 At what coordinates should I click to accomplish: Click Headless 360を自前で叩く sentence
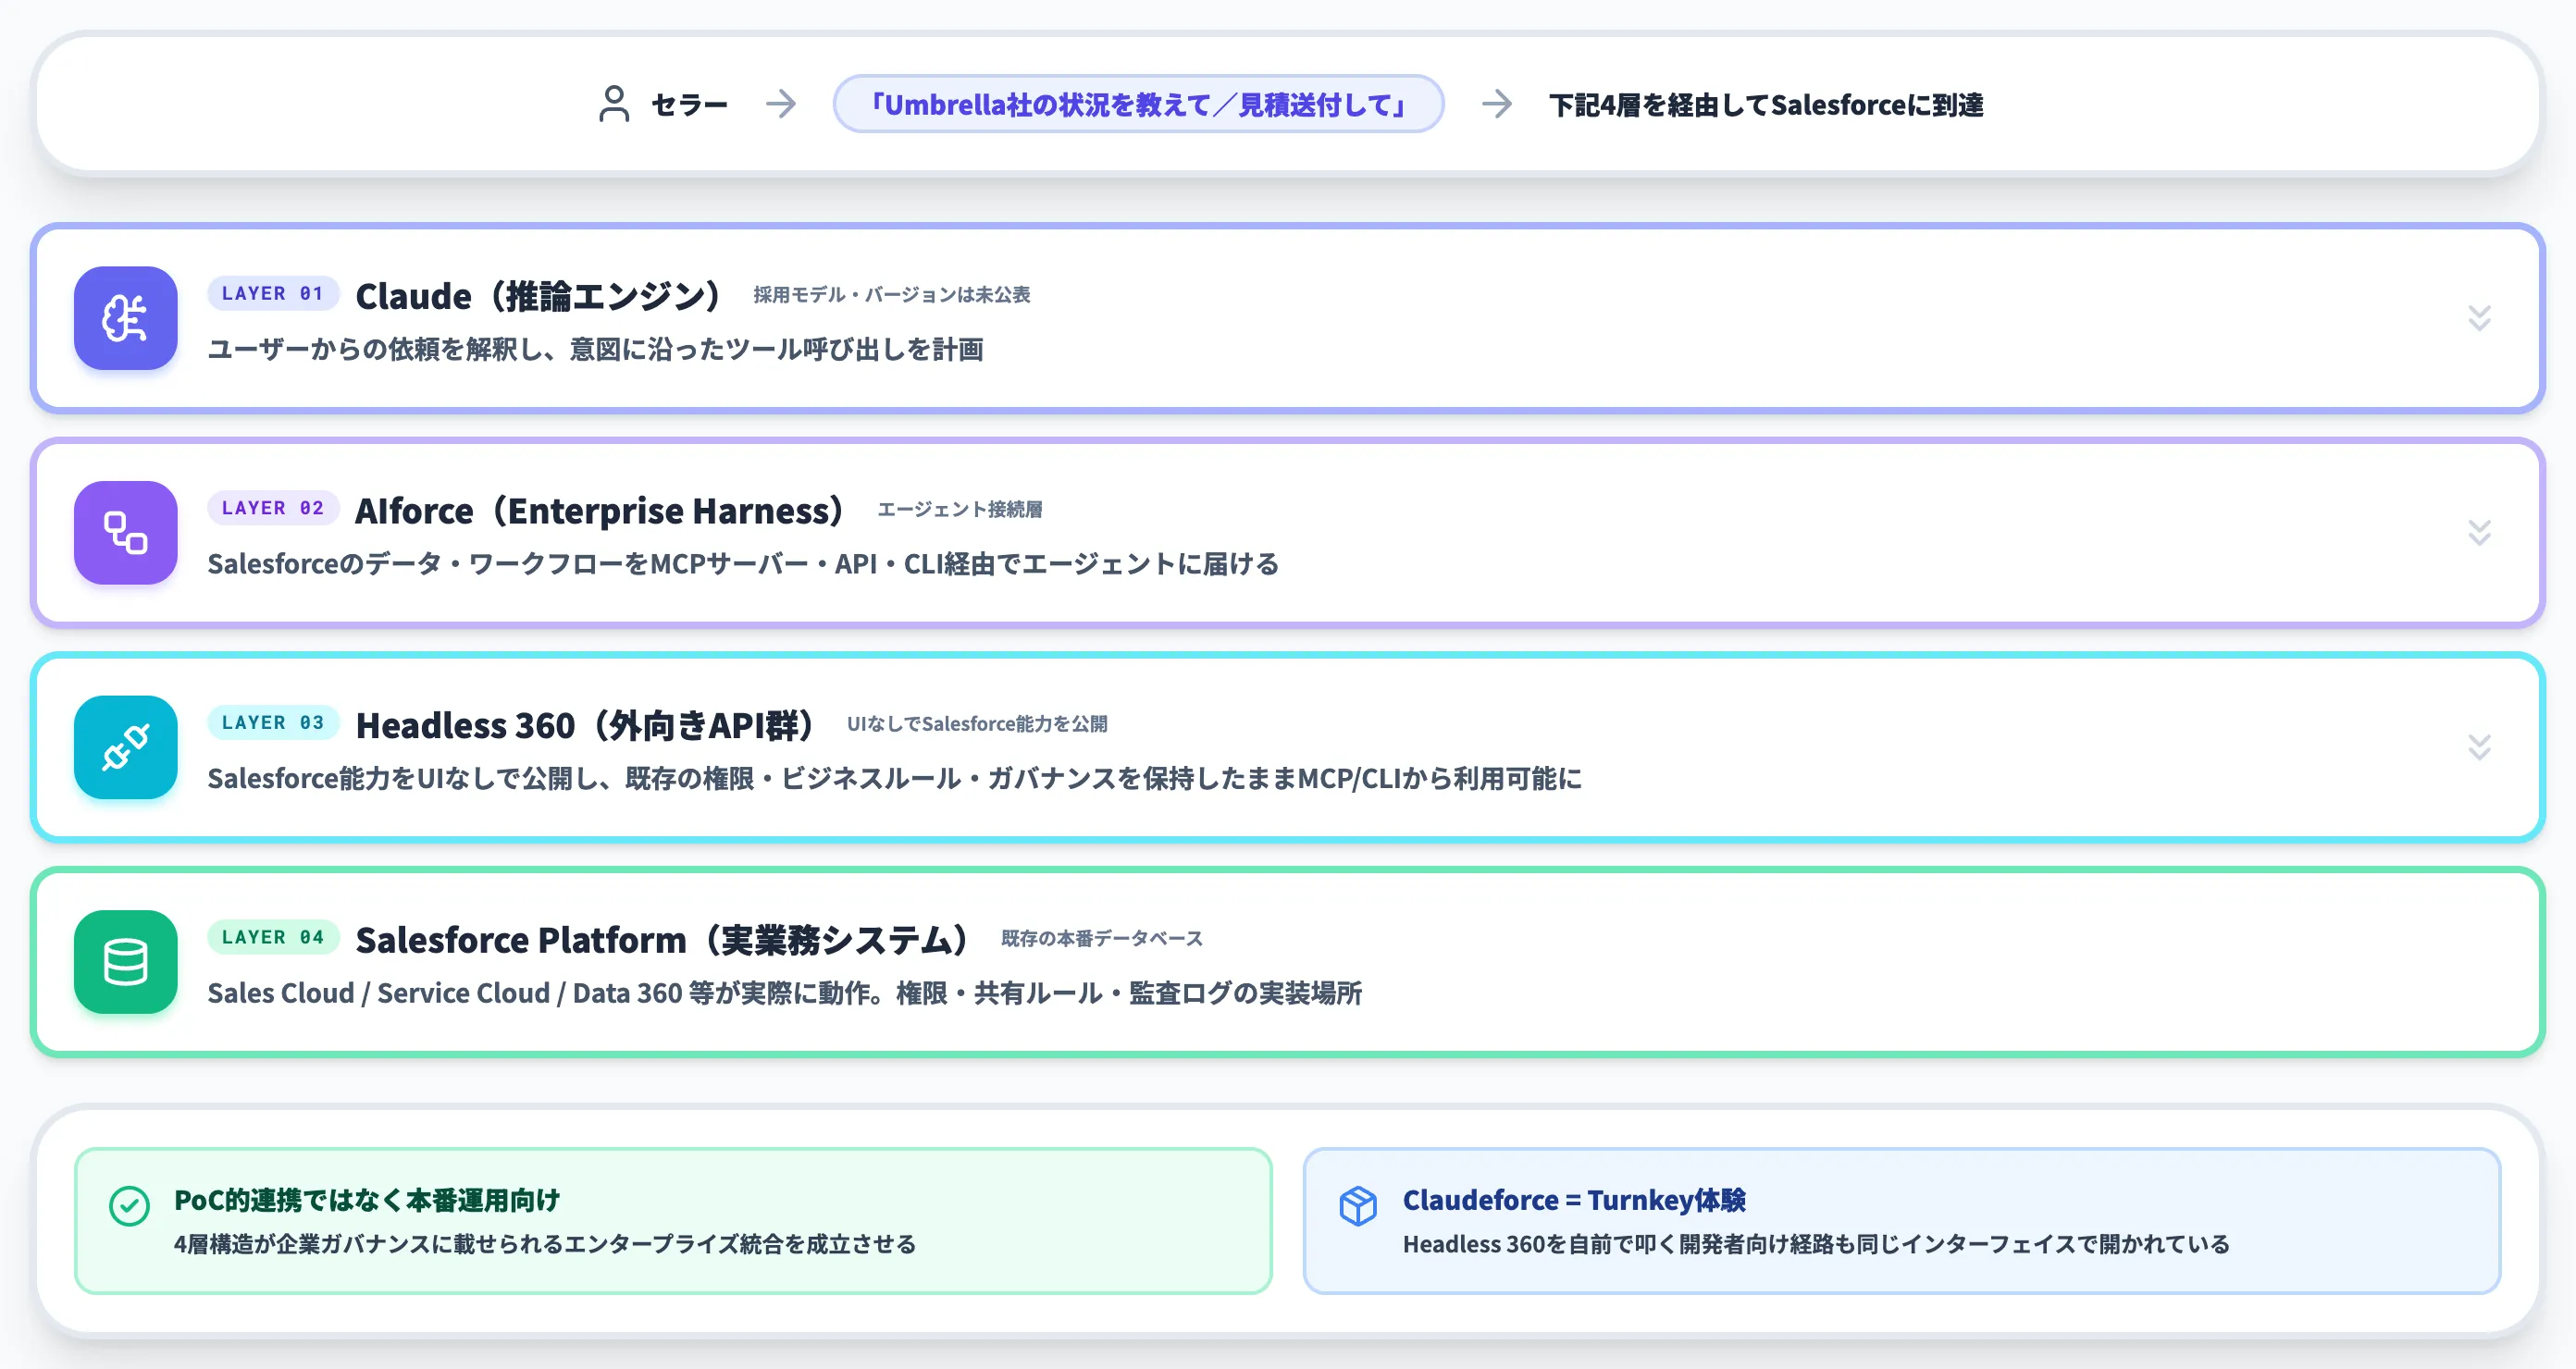pos(1816,1244)
